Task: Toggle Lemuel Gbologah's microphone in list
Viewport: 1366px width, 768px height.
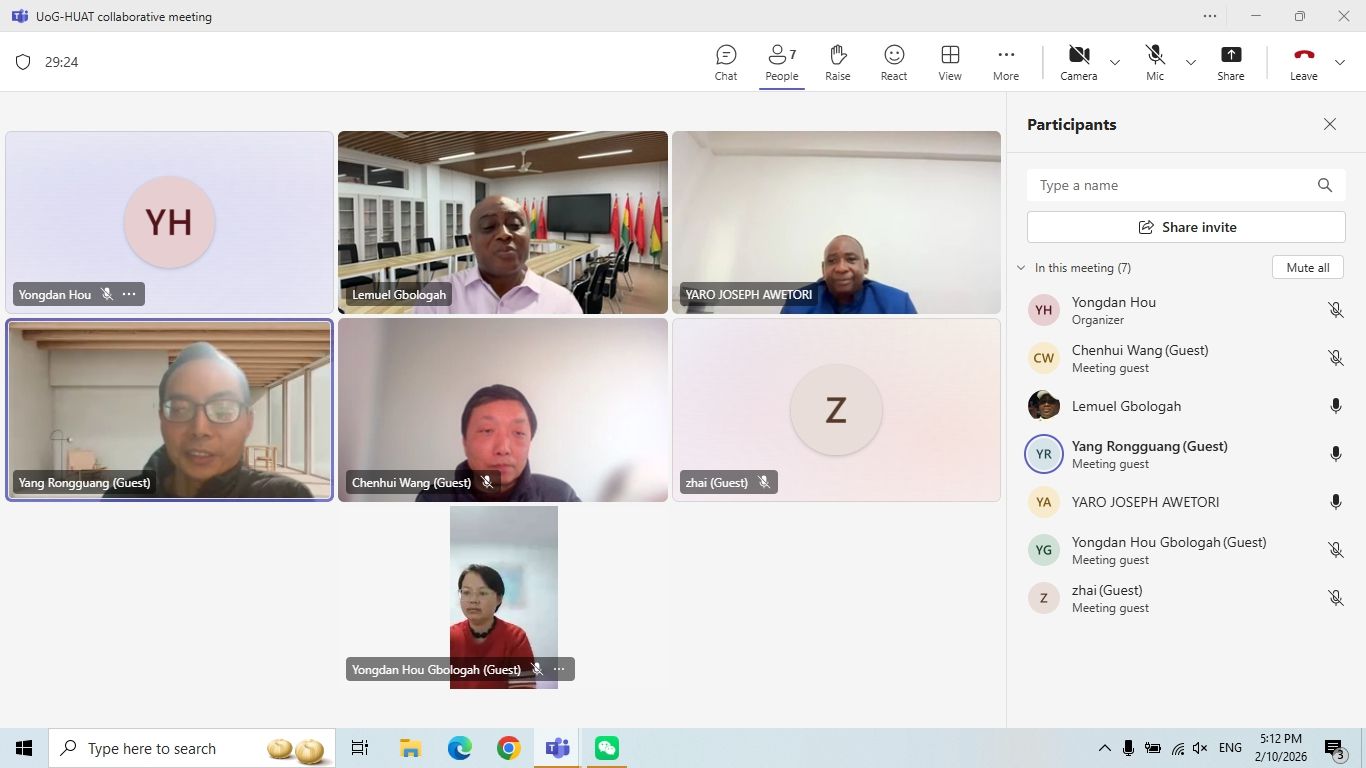Action: tap(1335, 406)
